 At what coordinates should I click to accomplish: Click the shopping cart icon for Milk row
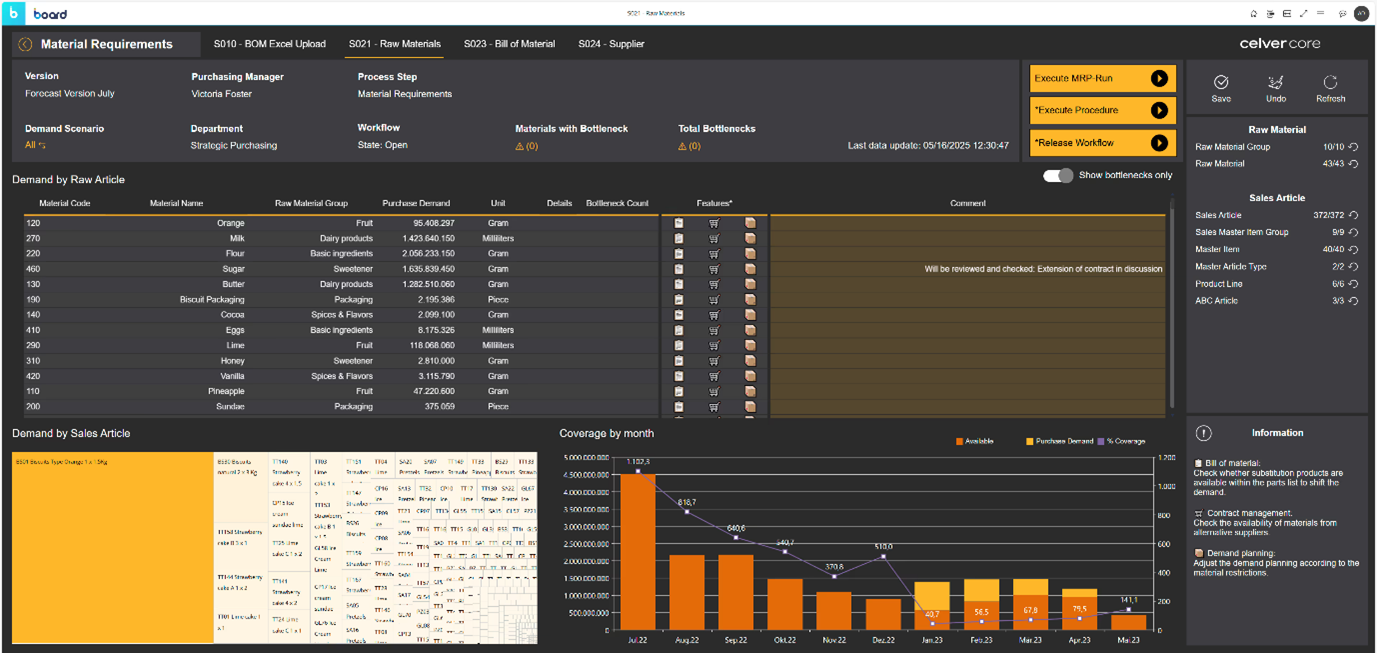[714, 239]
